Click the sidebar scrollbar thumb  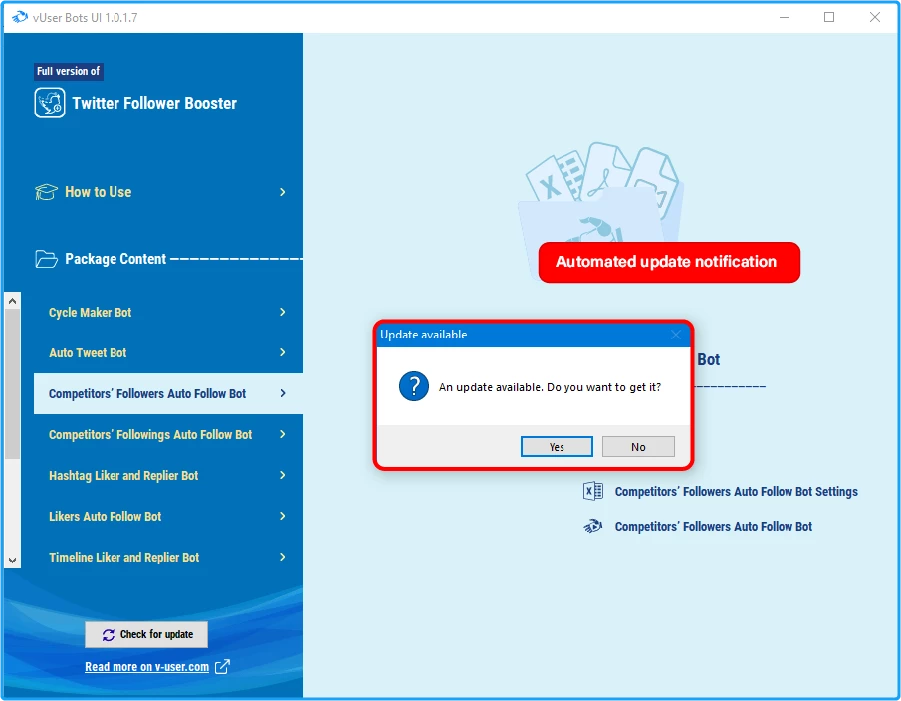[13, 384]
